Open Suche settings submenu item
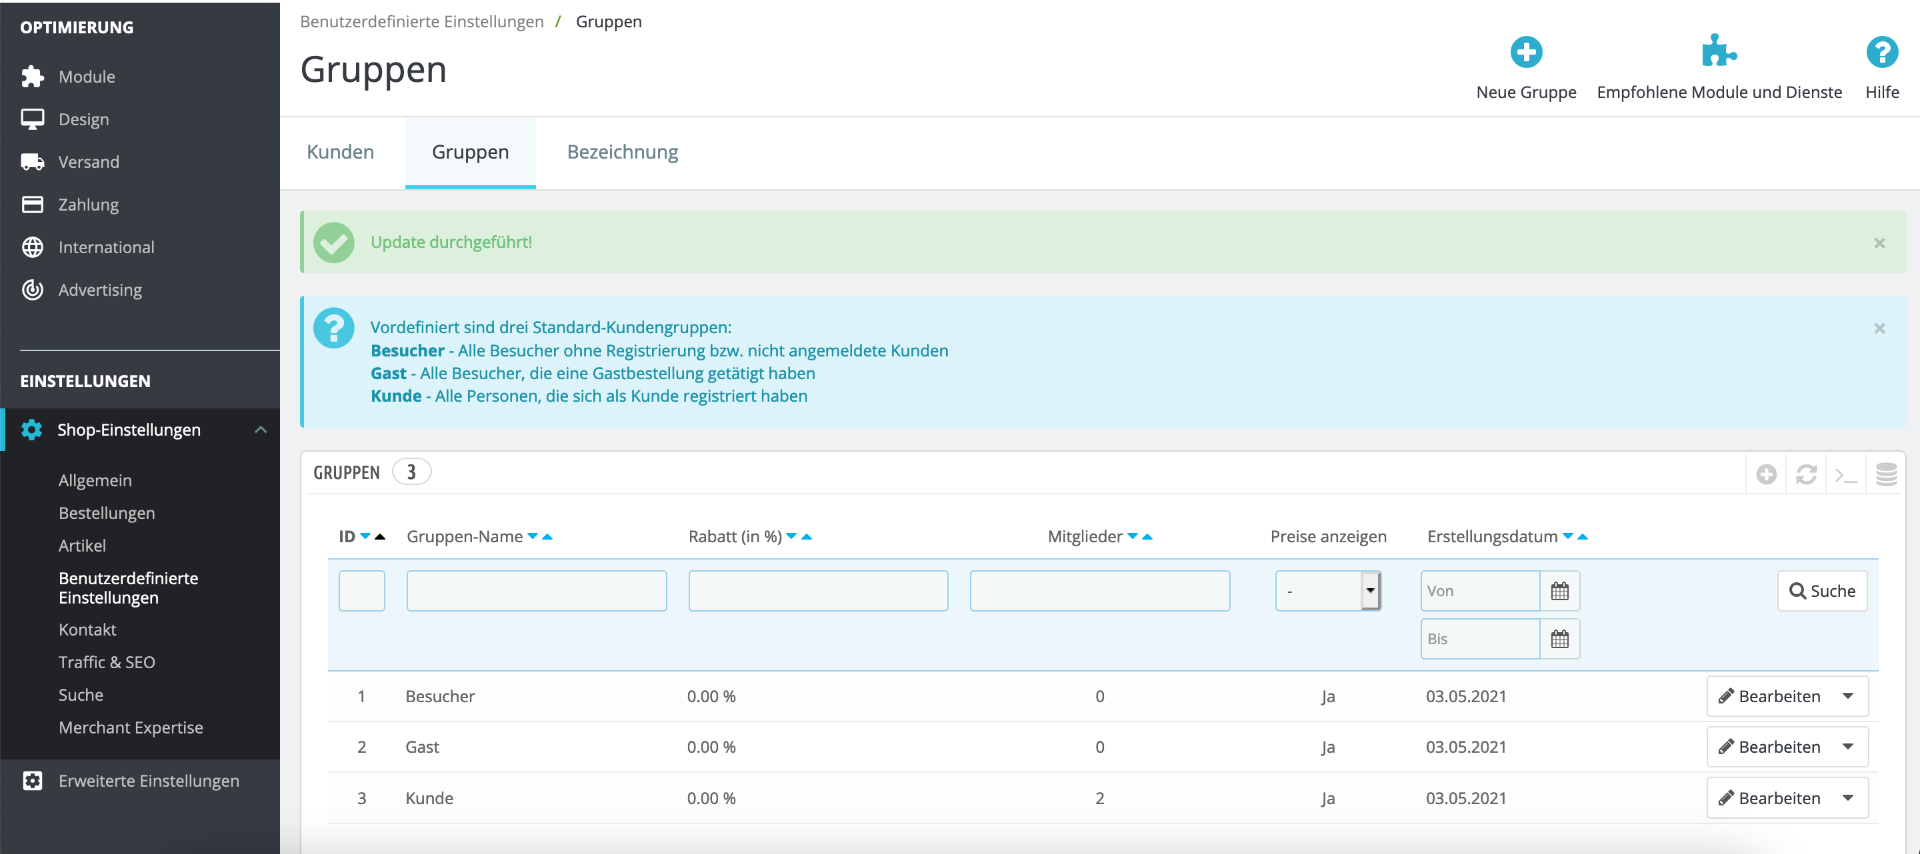This screenshot has width=1920, height=854. pyautogui.click(x=81, y=695)
